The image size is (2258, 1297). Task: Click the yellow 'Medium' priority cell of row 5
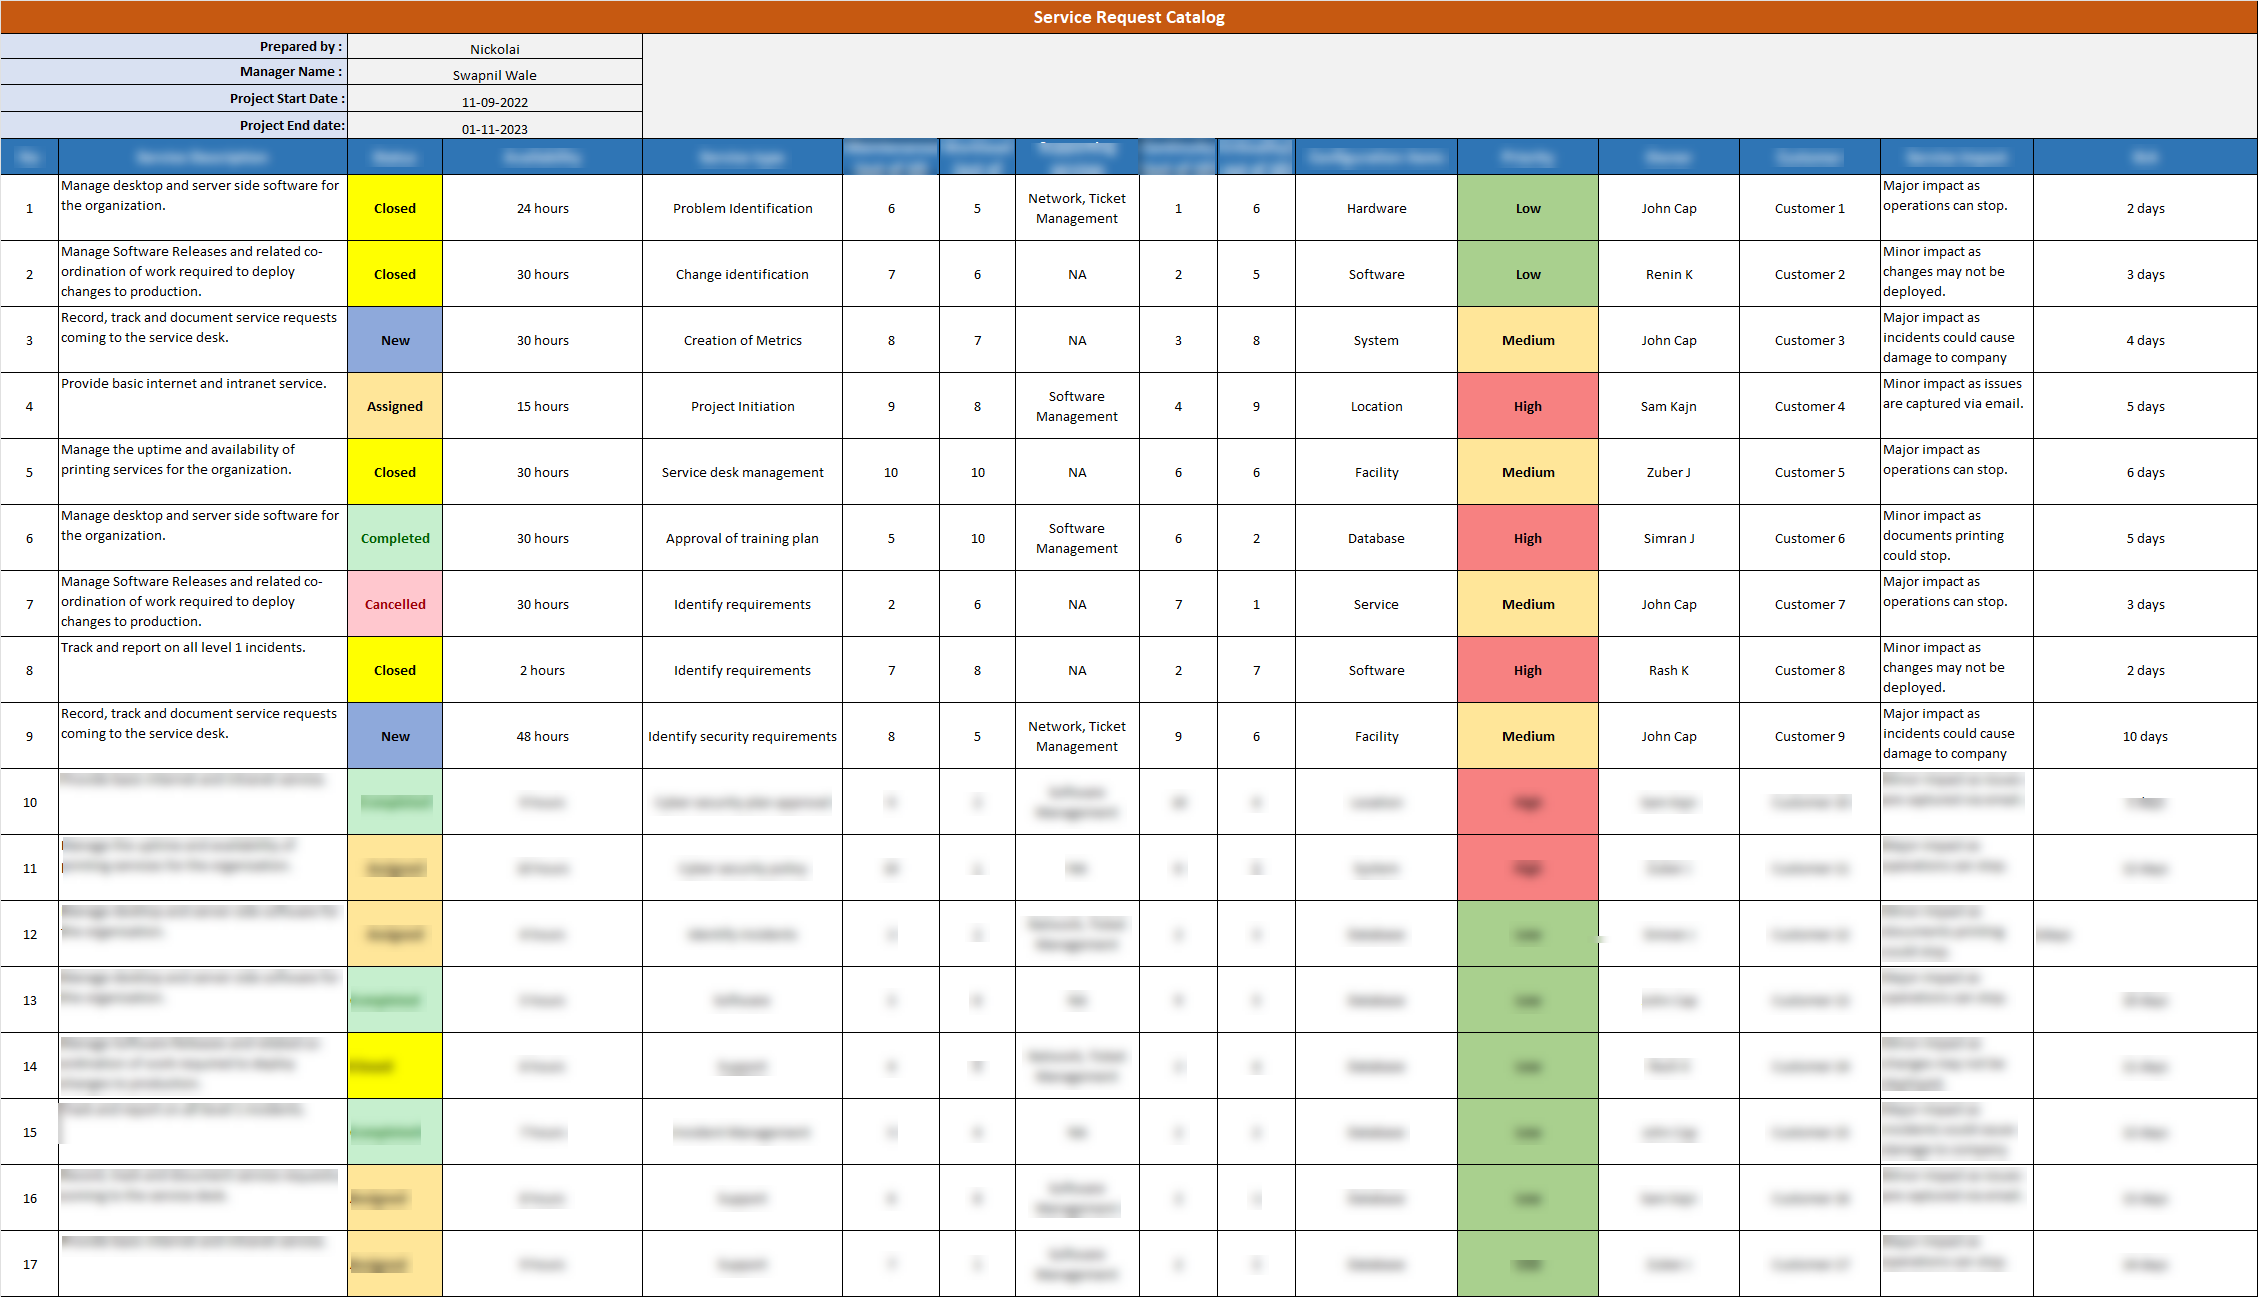coord(1527,472)
